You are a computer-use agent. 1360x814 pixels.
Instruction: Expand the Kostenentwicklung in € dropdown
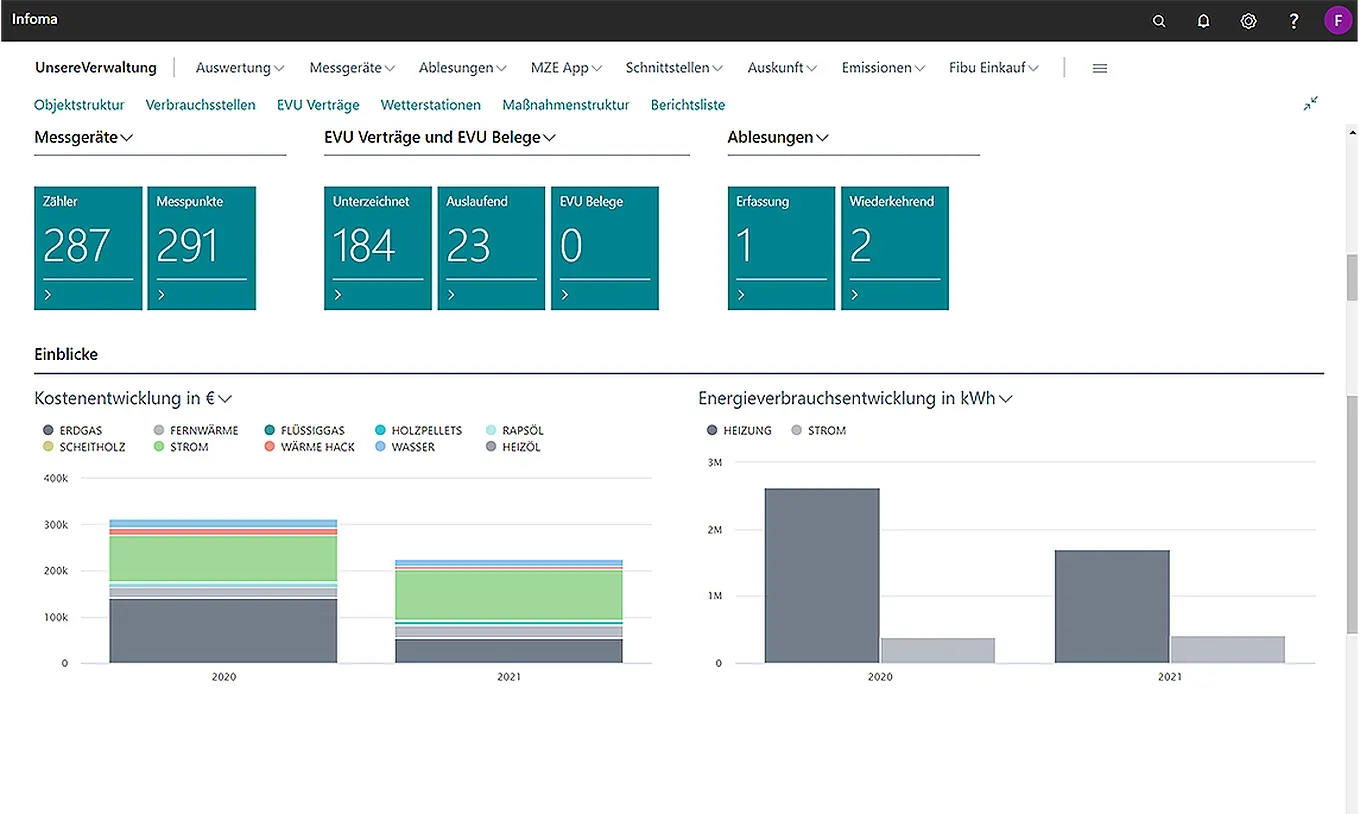(x=225, y=398)
